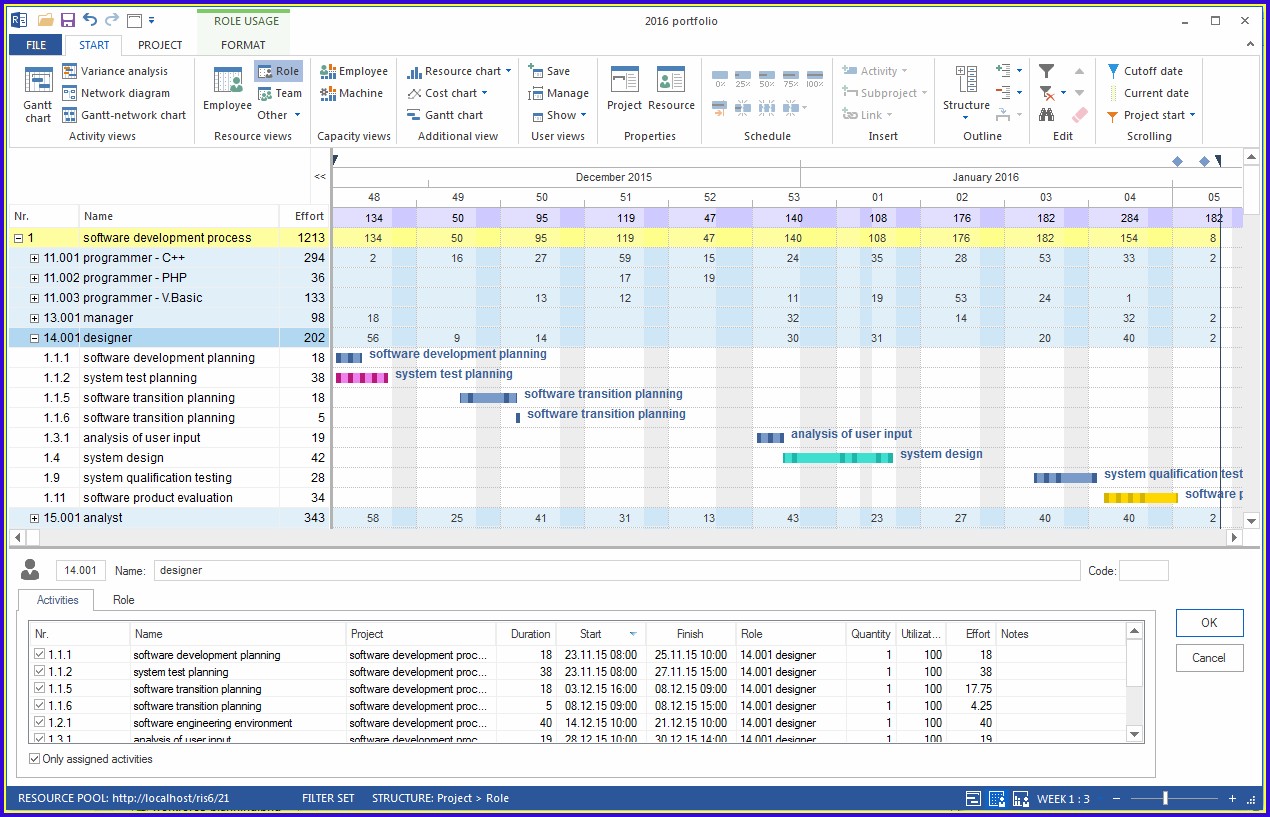Screen dimensions: 1270x817
Task: Click the binoculars search icon
Action: click(x=1046, y=115)
